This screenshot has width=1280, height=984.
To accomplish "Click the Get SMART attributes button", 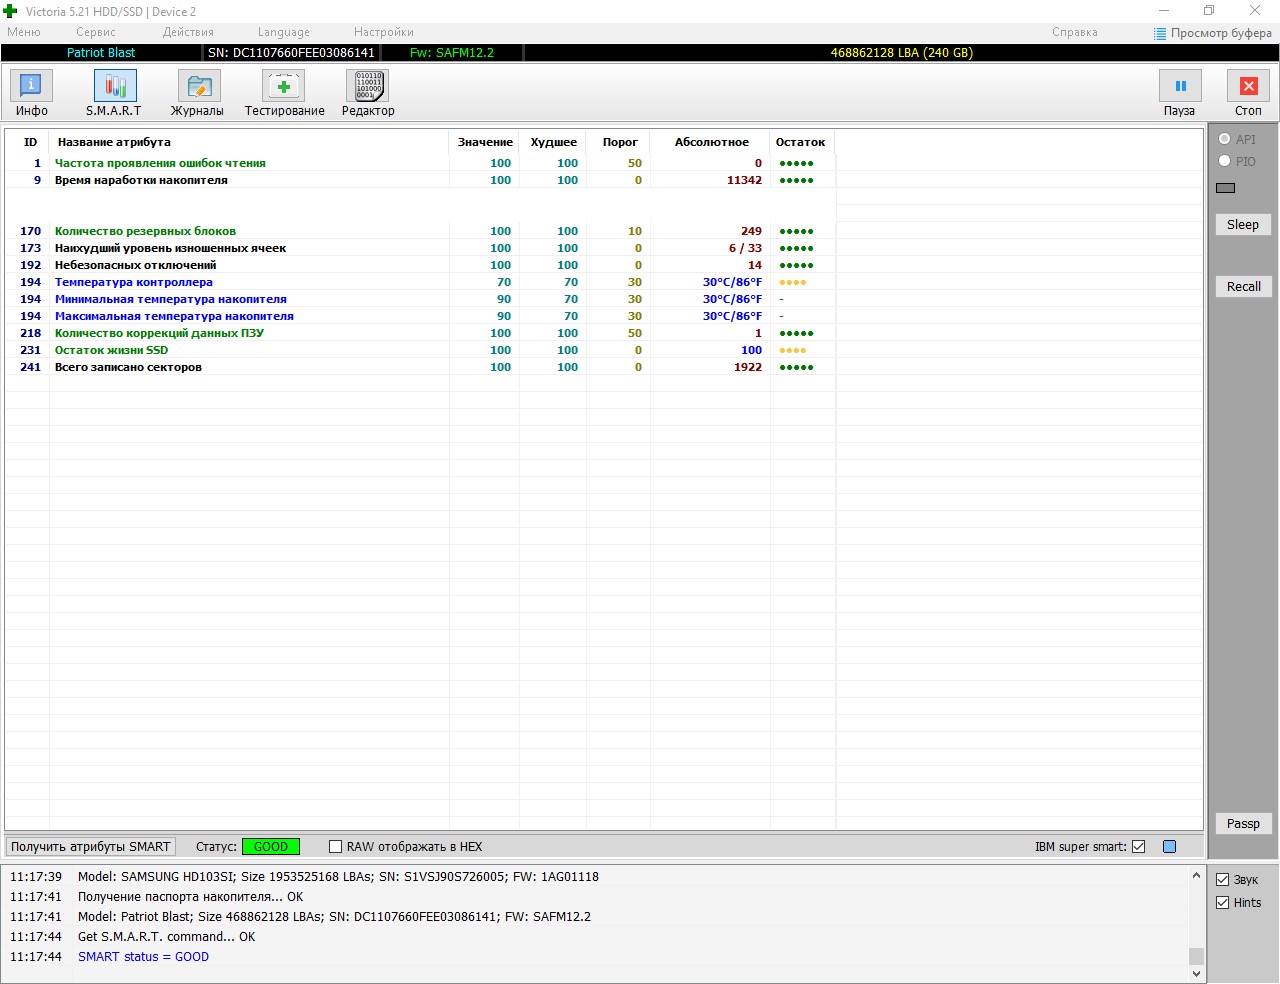I will (x=91, y=847).
